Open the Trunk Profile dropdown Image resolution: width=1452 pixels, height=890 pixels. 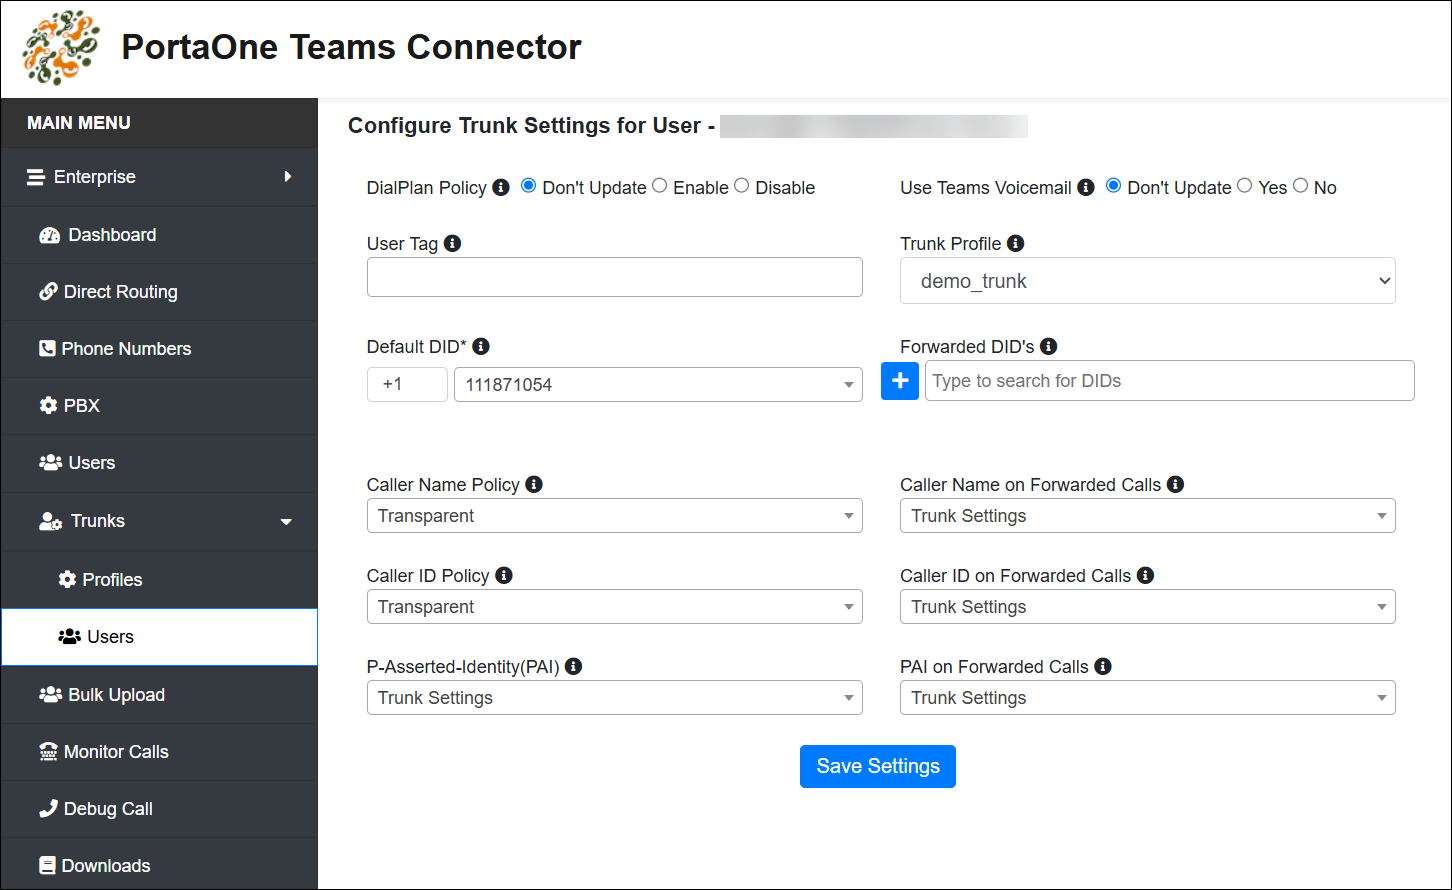click(x=1148, y=281)
